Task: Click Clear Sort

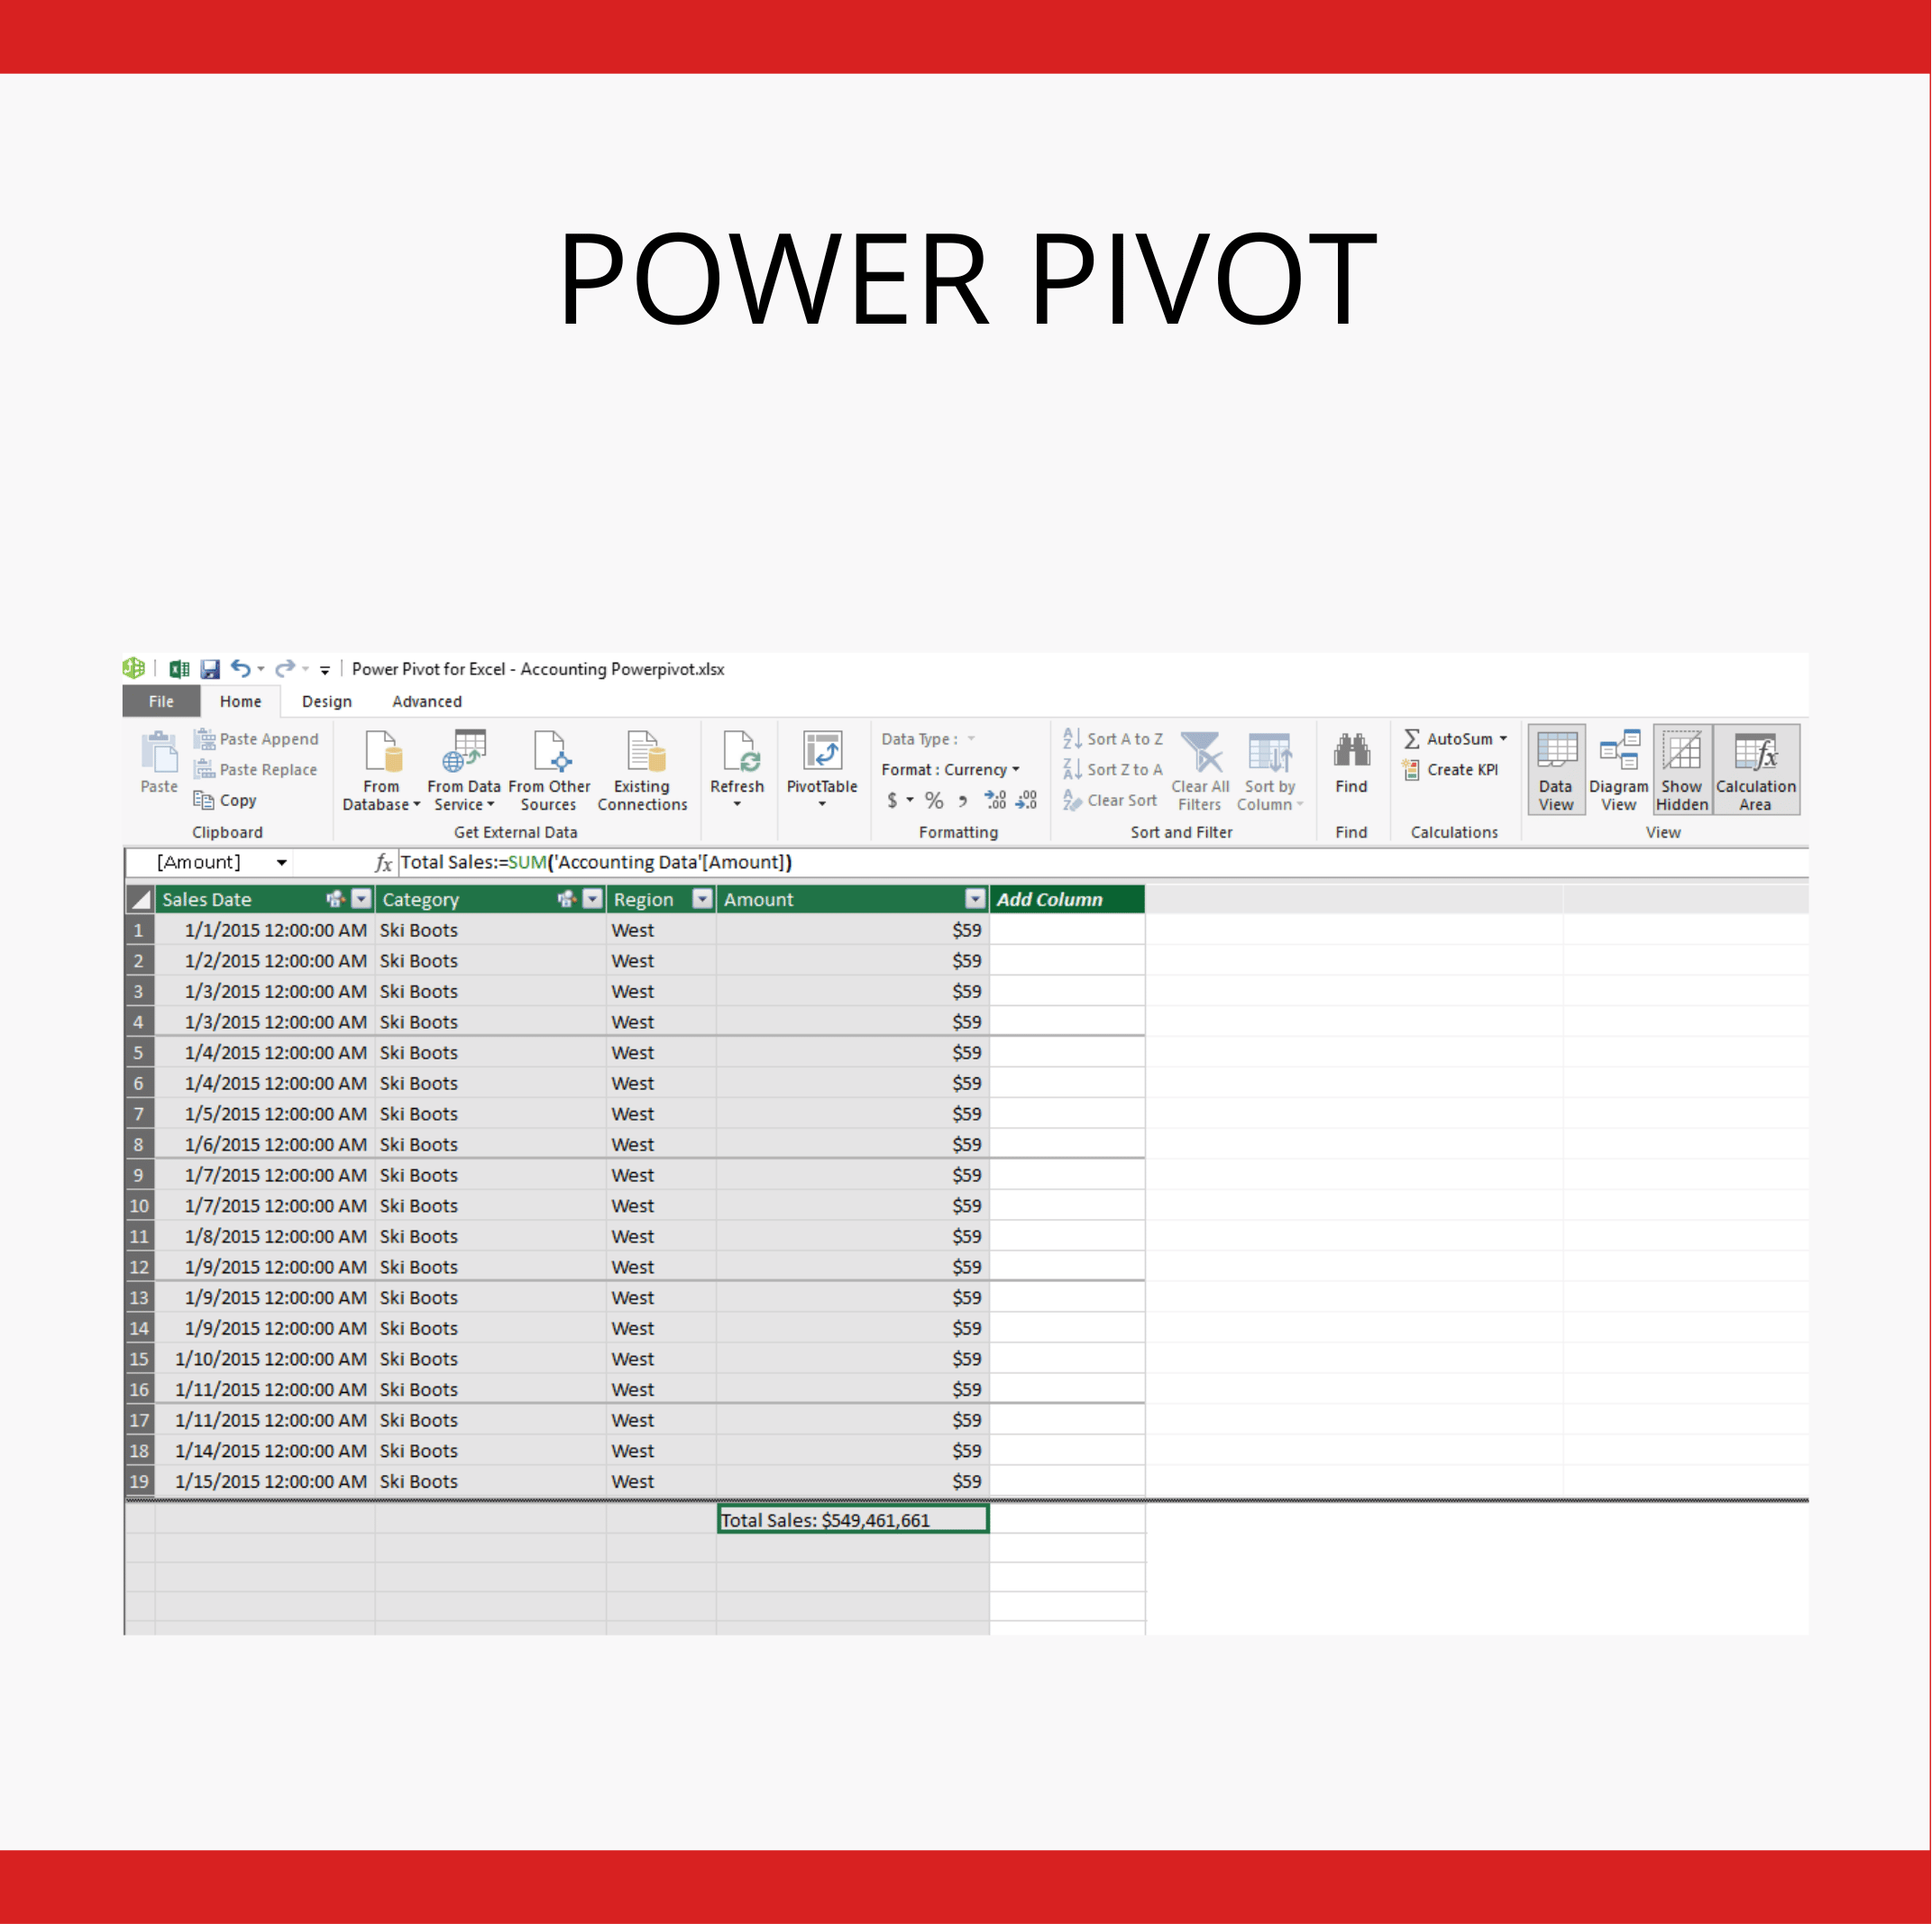Action: point(1109,800)
